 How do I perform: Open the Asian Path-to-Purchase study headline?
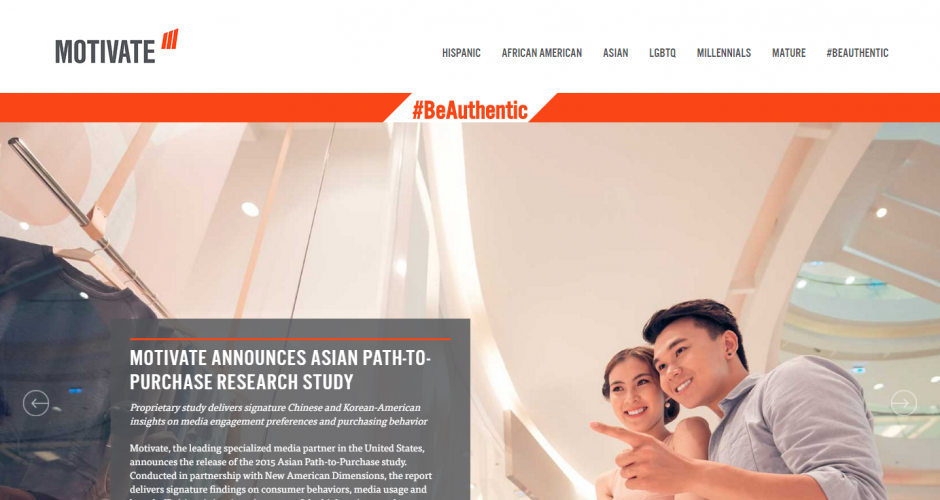[x=280, y=369]
